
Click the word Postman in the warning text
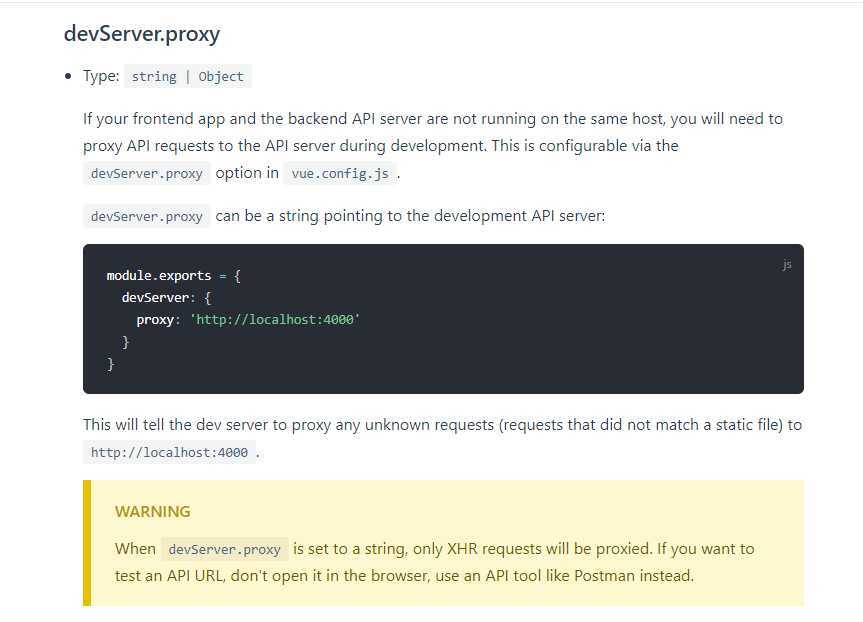[604, 576]
